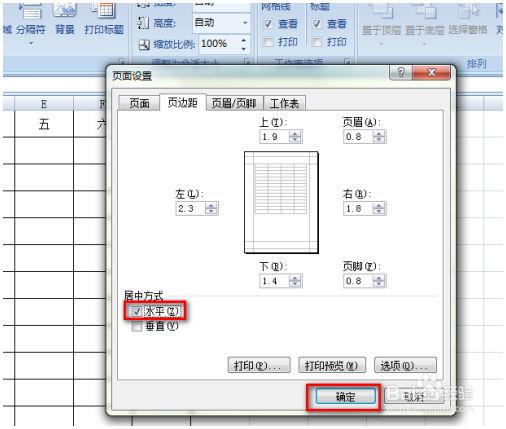This screenshot has height=429, width=506.
Task: Click the 打印预览 print preview button
Action: tap(332, 365)
